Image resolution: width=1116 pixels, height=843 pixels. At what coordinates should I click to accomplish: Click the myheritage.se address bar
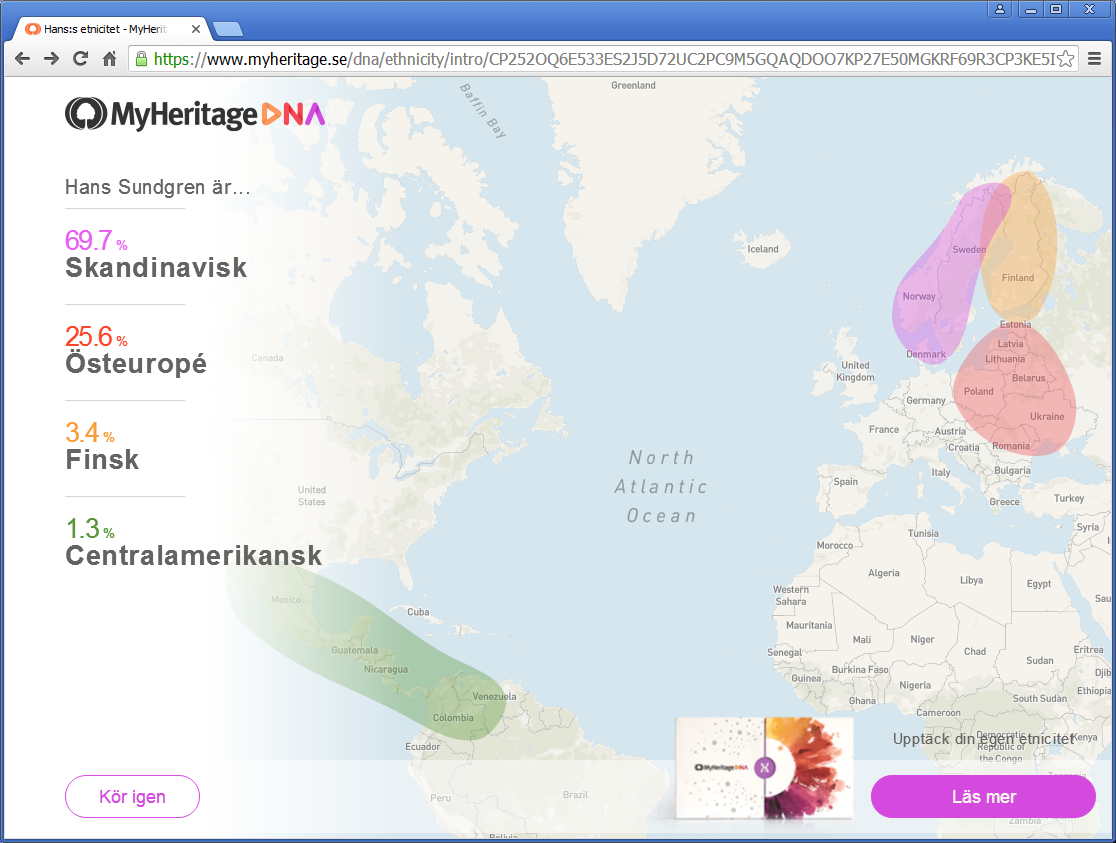604,58
